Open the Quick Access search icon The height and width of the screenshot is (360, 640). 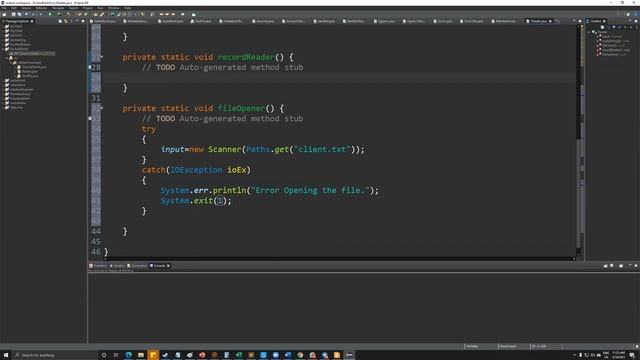pyautogui.click(x=618, y=14)
